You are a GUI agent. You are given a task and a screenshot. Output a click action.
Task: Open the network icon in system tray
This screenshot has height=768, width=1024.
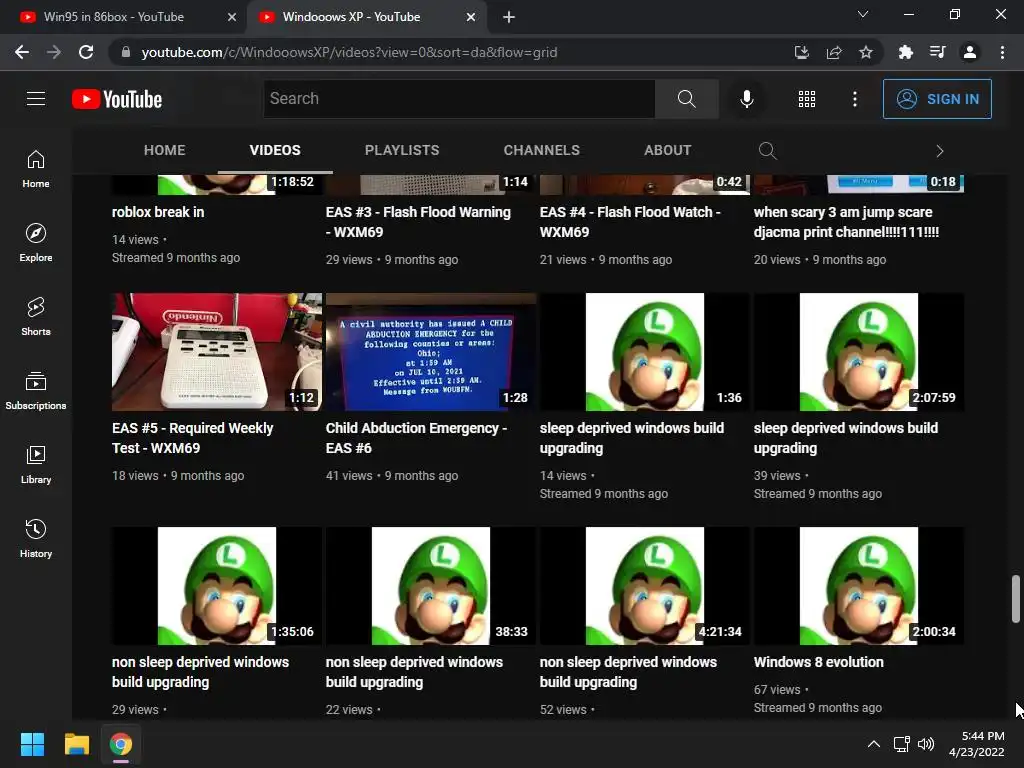[902, 744]
